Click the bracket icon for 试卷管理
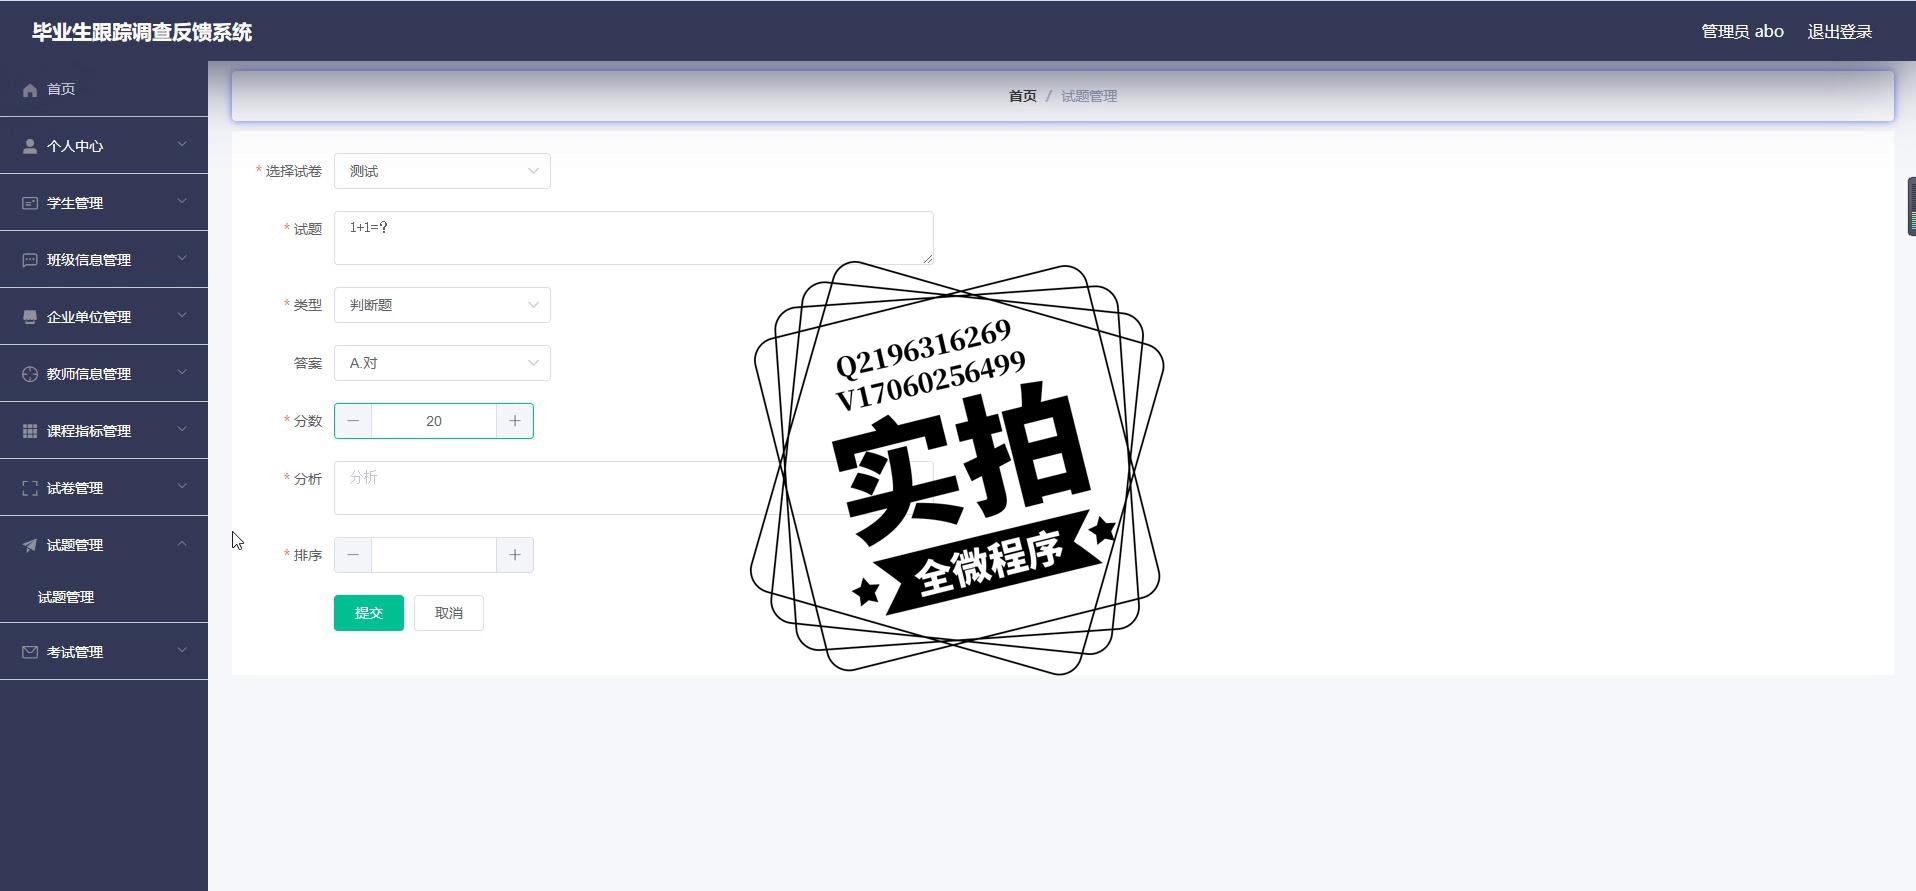Screen dimensions: 1916x891 point(30,488)
